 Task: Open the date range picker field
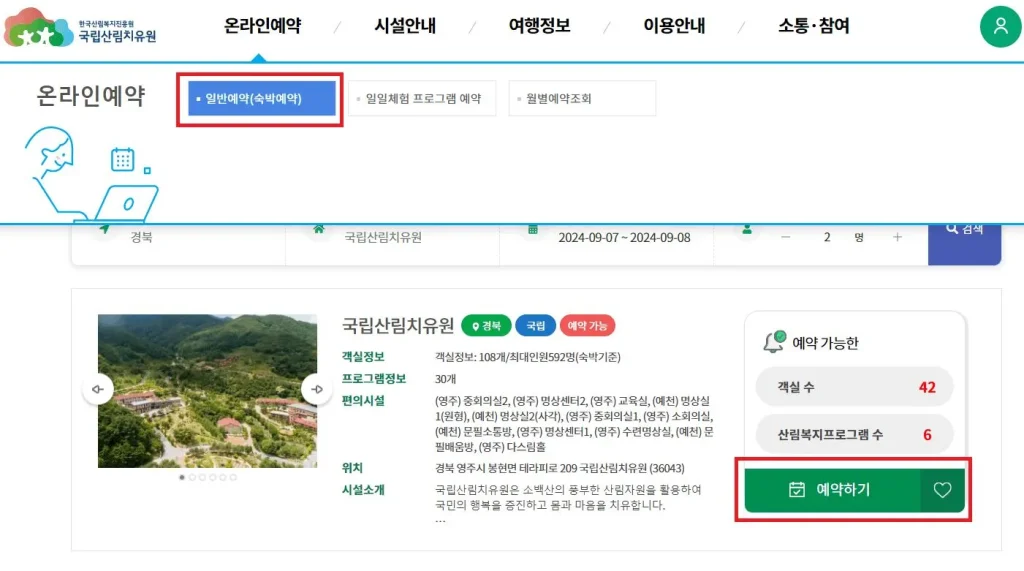pos(623,238)
